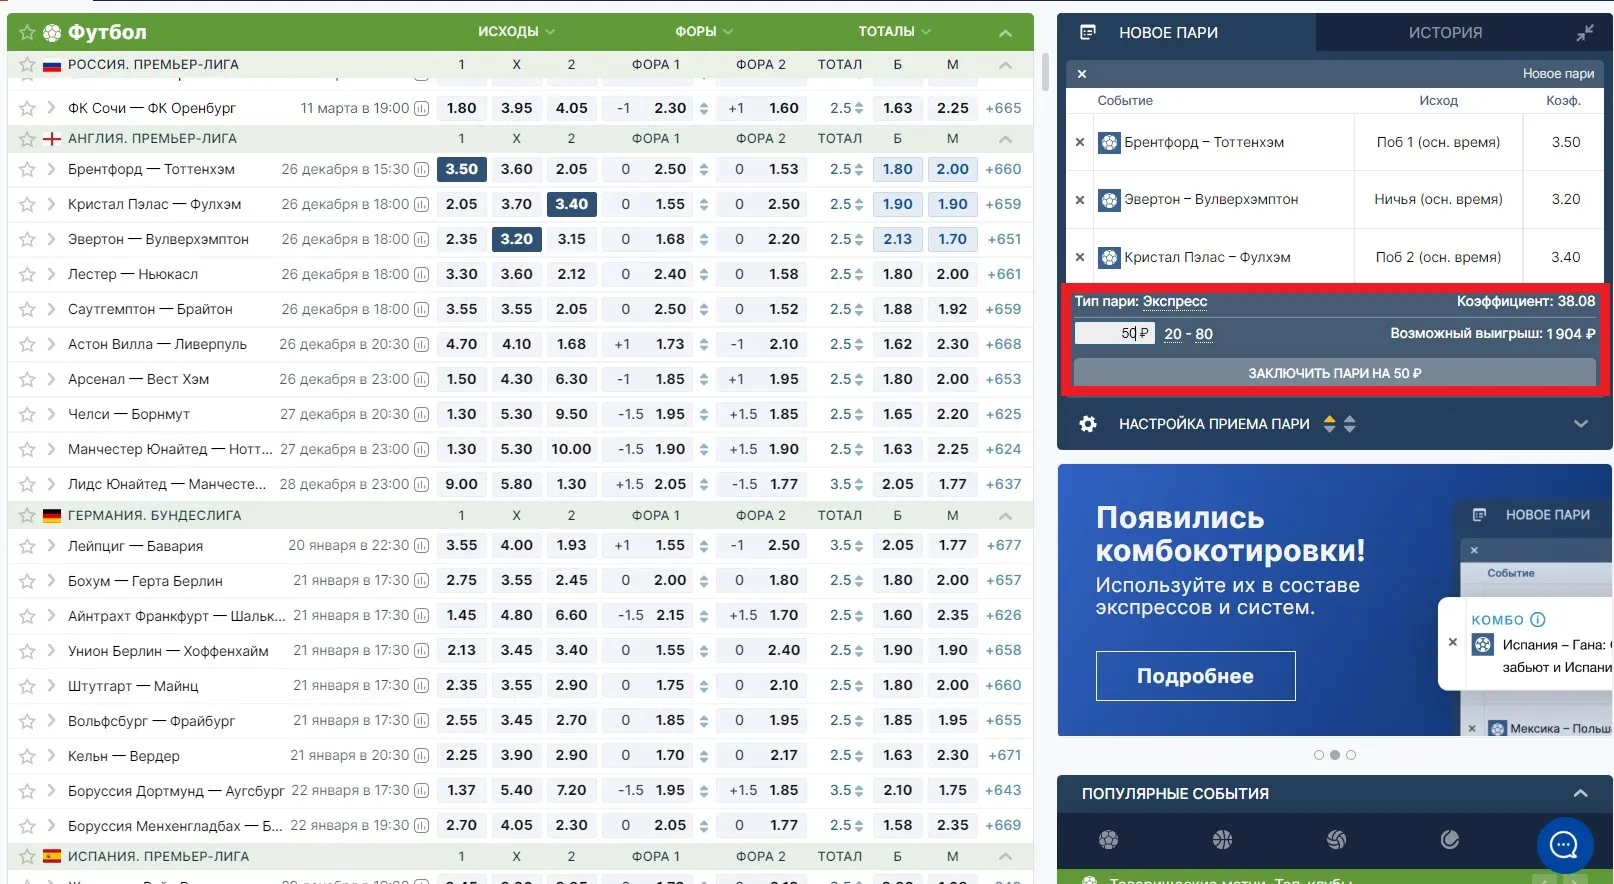Remove Брентфорд – Тоттенхэм from bet slip

point(1080,143)
